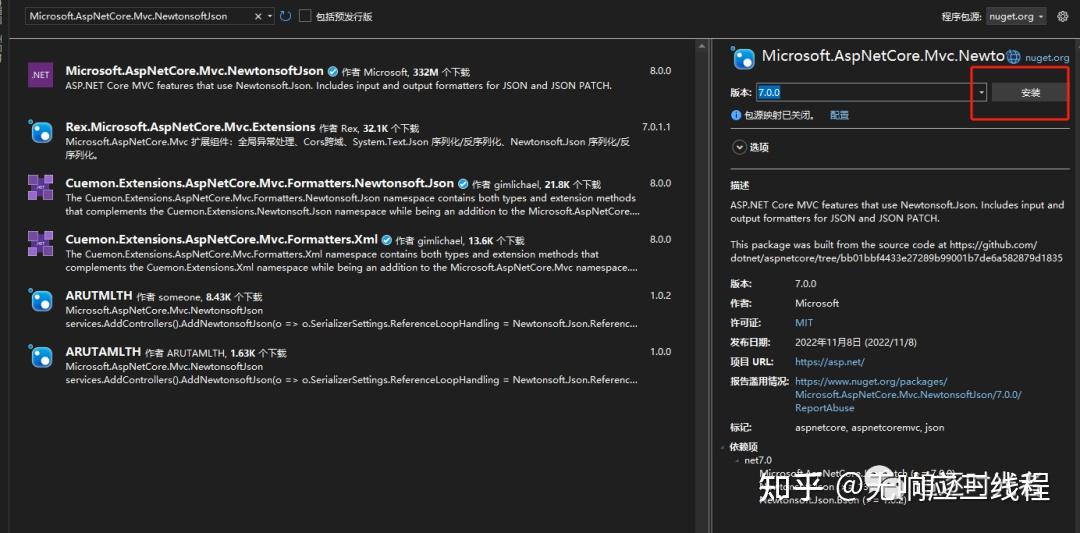This screenshot has width=1080, height=533.
Task: Select the .NET icon of Microsoft.AspNetCore.Mvc.NewtonsoftJson
Action: (x=41, y=75)
